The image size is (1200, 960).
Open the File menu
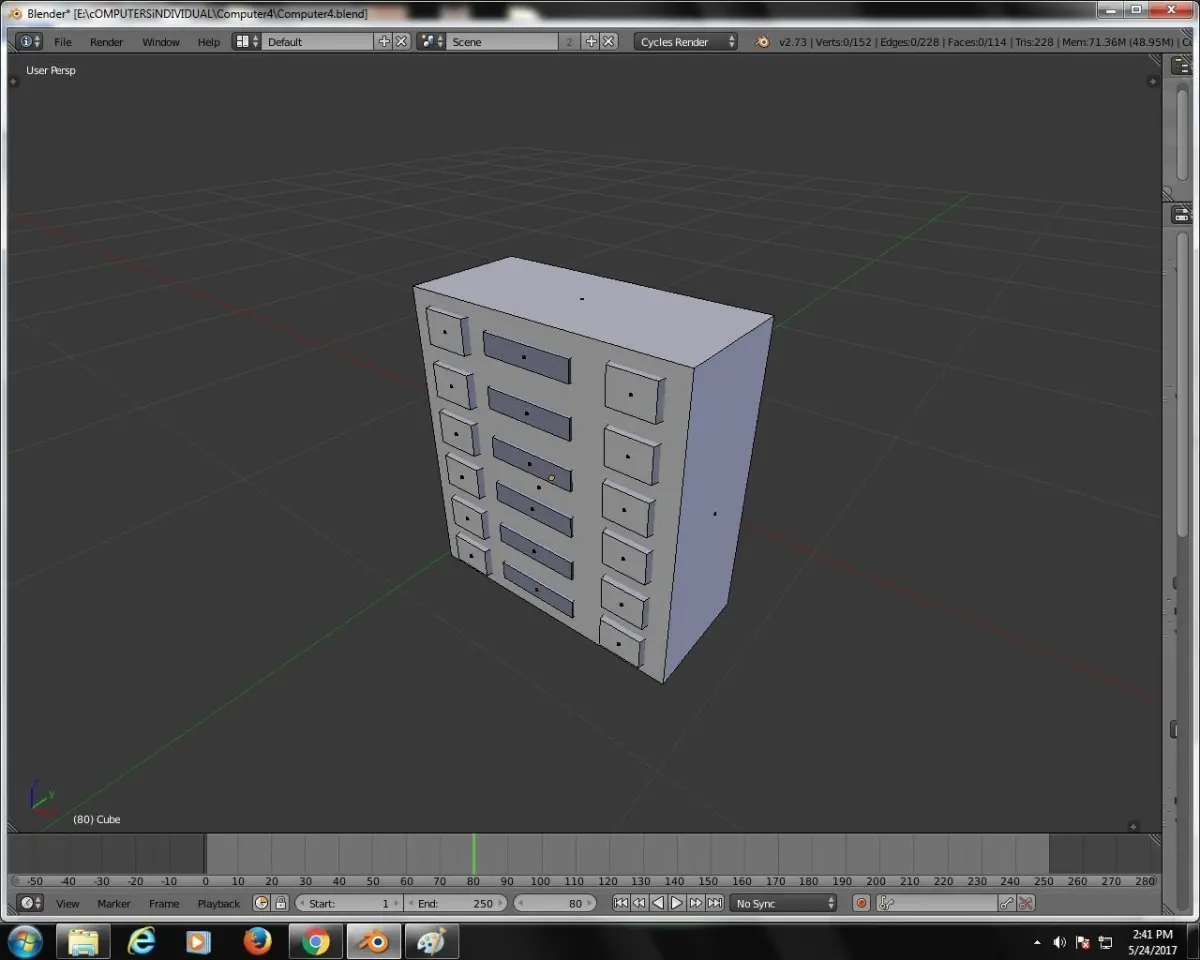(63, 42)
